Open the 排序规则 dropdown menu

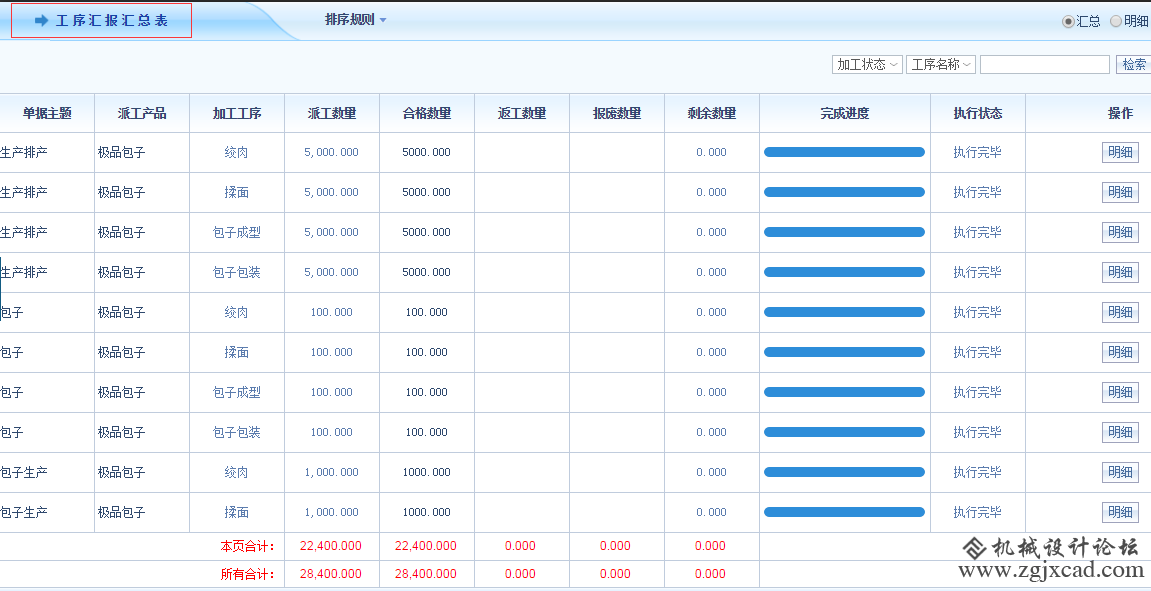356,20
